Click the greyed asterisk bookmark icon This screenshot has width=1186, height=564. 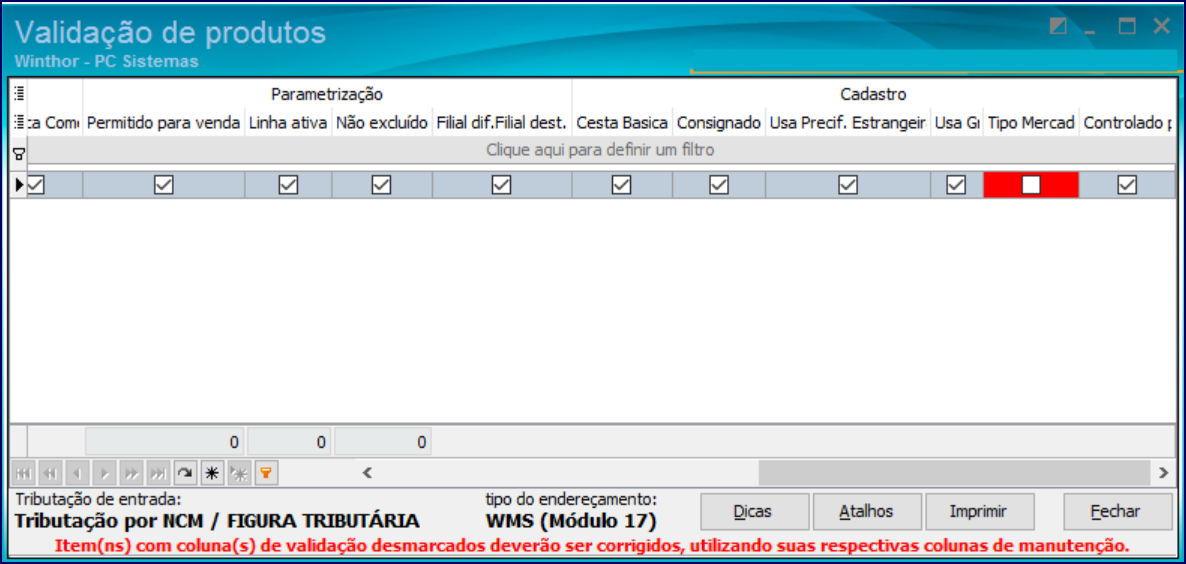click(x=238, y=474)
